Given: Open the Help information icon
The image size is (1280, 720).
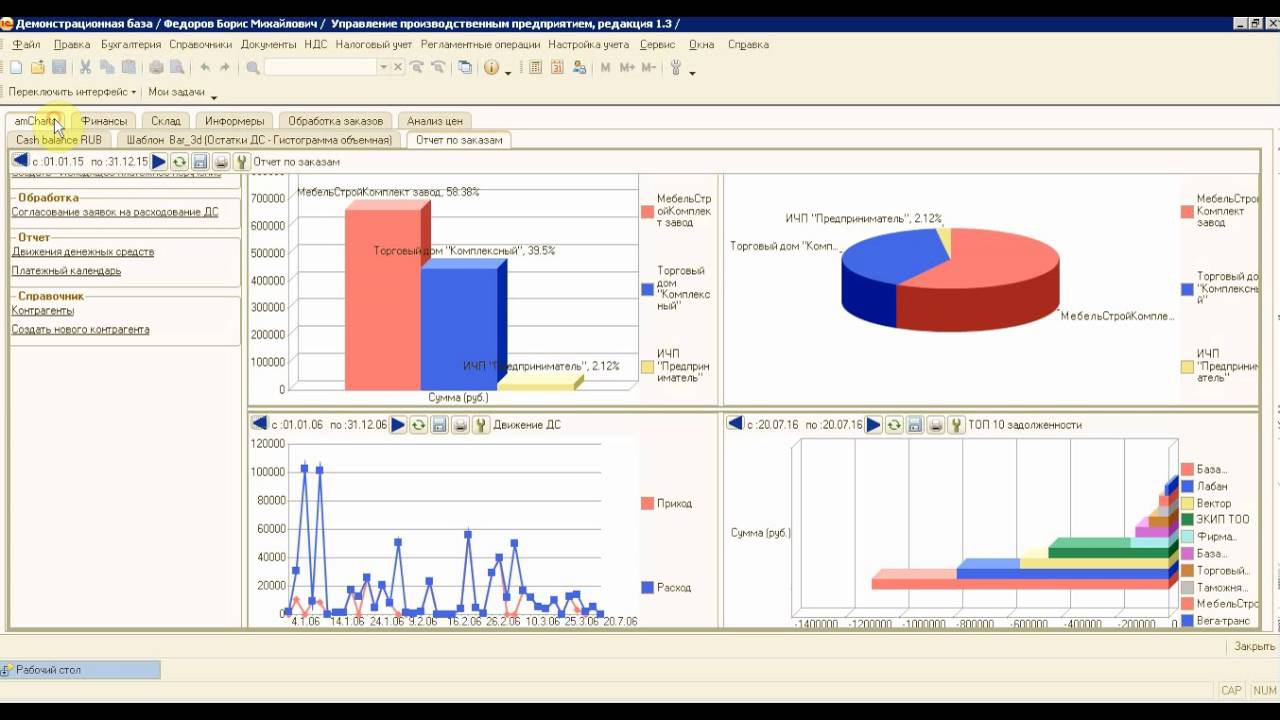Looking at the screenshot, I should [x=491, y=68].
